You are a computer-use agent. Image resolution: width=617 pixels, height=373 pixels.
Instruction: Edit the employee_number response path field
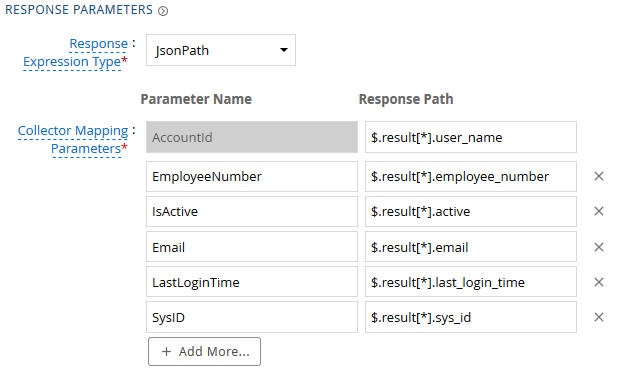coord(471,177)
